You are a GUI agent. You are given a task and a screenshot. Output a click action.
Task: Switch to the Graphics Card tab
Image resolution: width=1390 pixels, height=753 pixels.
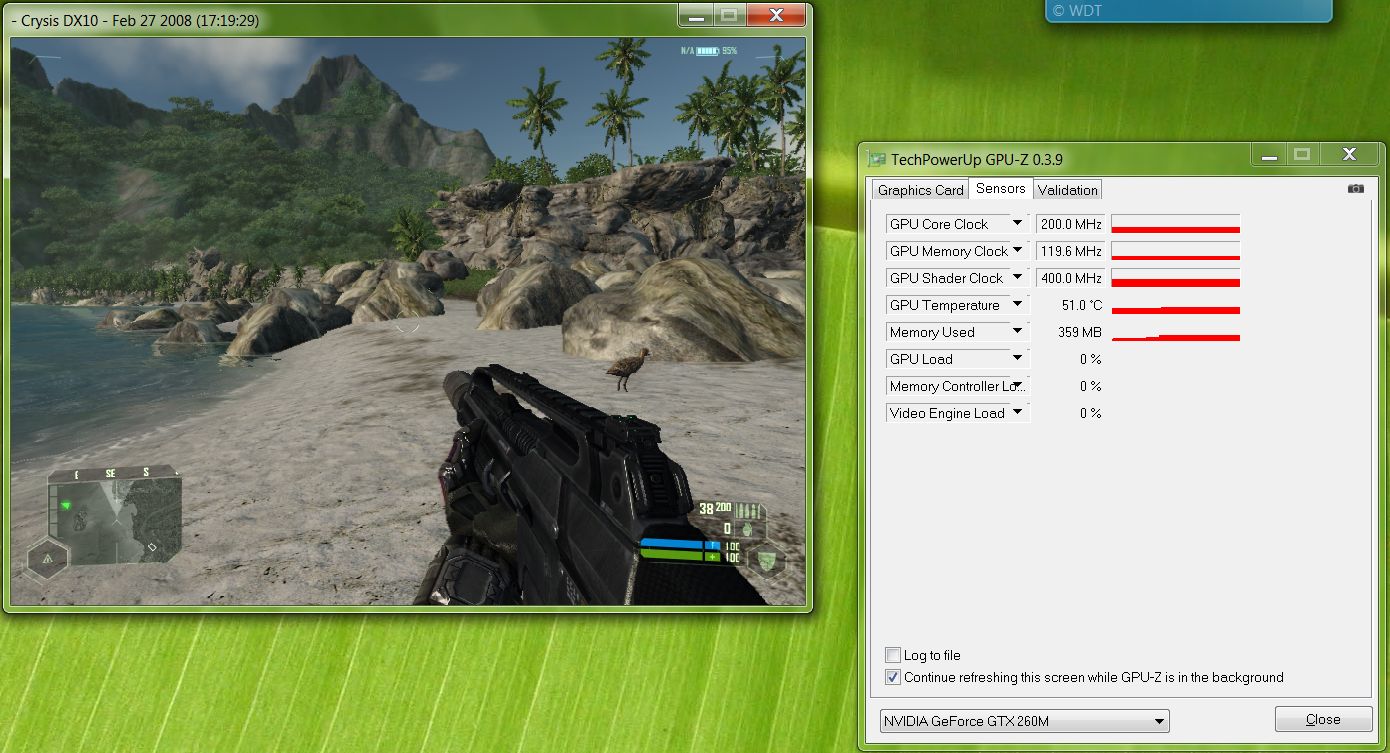click(x=920, y=190)
